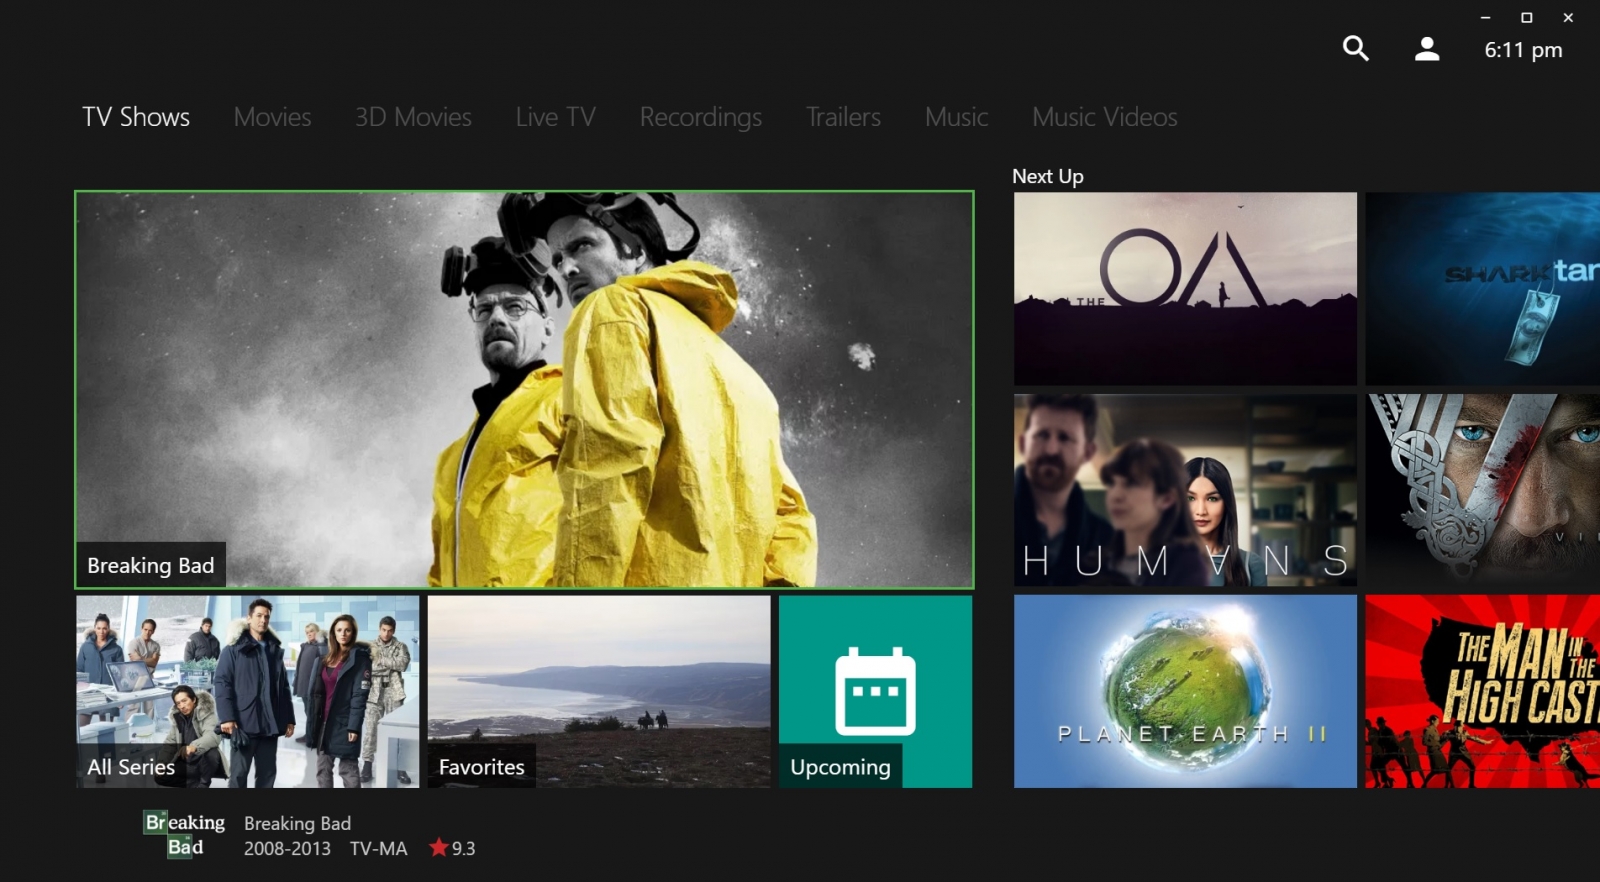
Task: Open the Music tab
Action: [x=956, y=117]
